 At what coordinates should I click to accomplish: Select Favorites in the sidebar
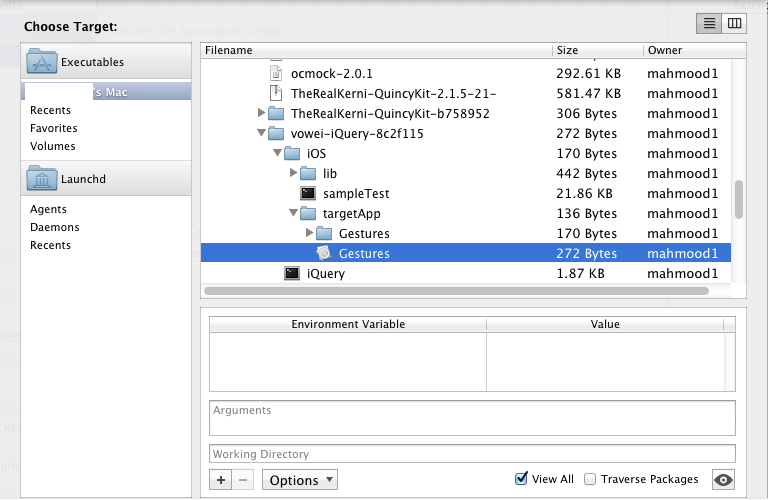(54, 128)
